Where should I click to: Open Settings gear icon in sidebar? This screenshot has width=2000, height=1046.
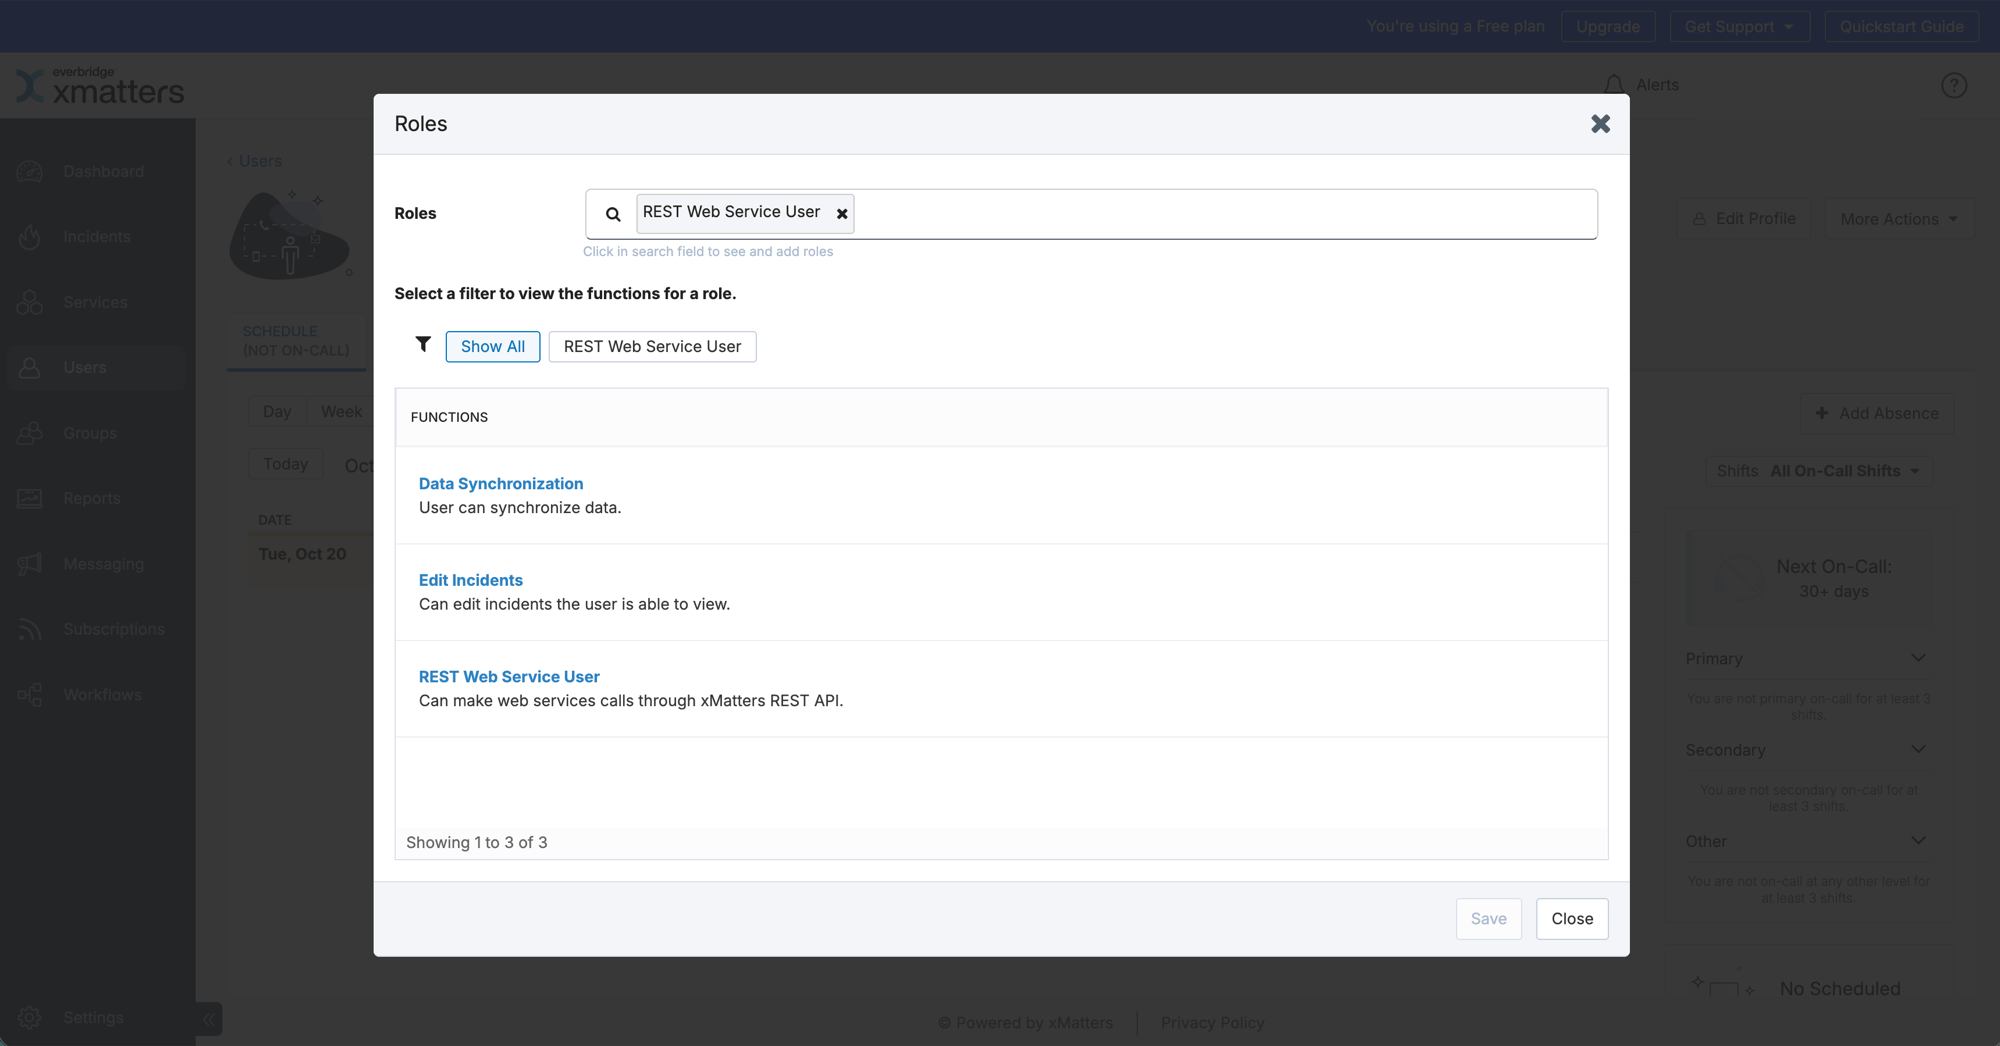click(30, 1018)
